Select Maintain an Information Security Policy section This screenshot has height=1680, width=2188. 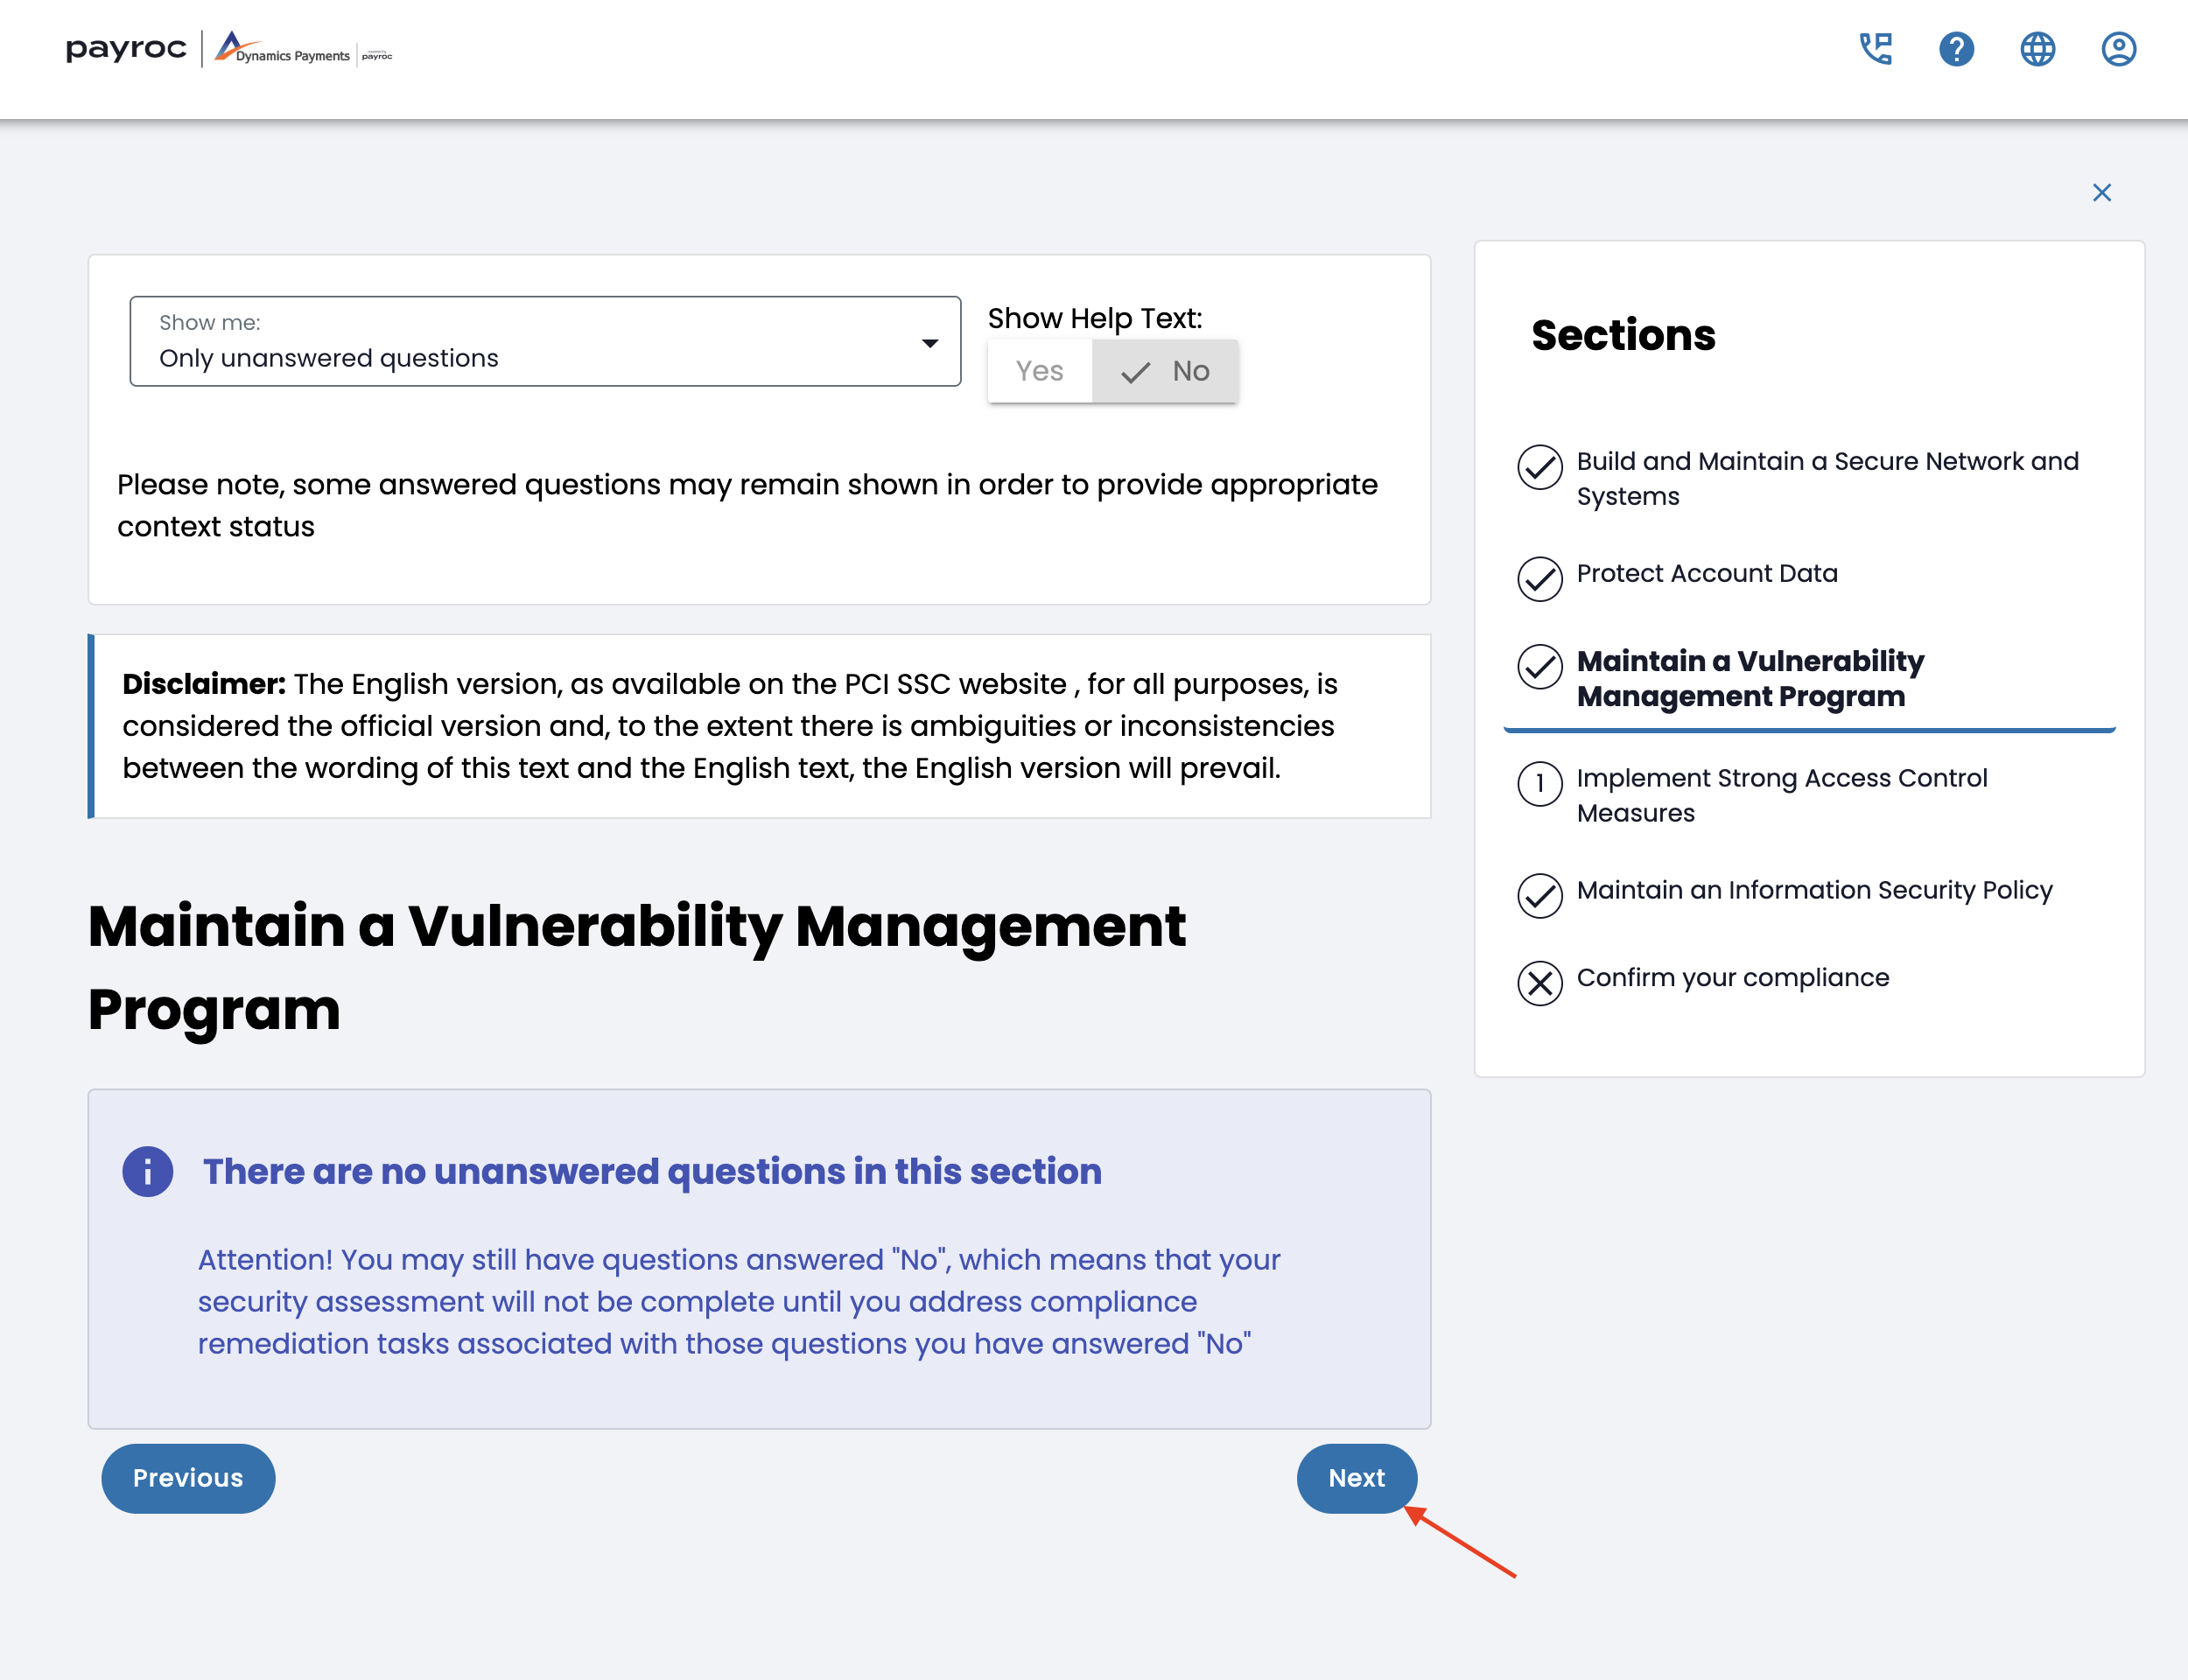pos(1814,890)
